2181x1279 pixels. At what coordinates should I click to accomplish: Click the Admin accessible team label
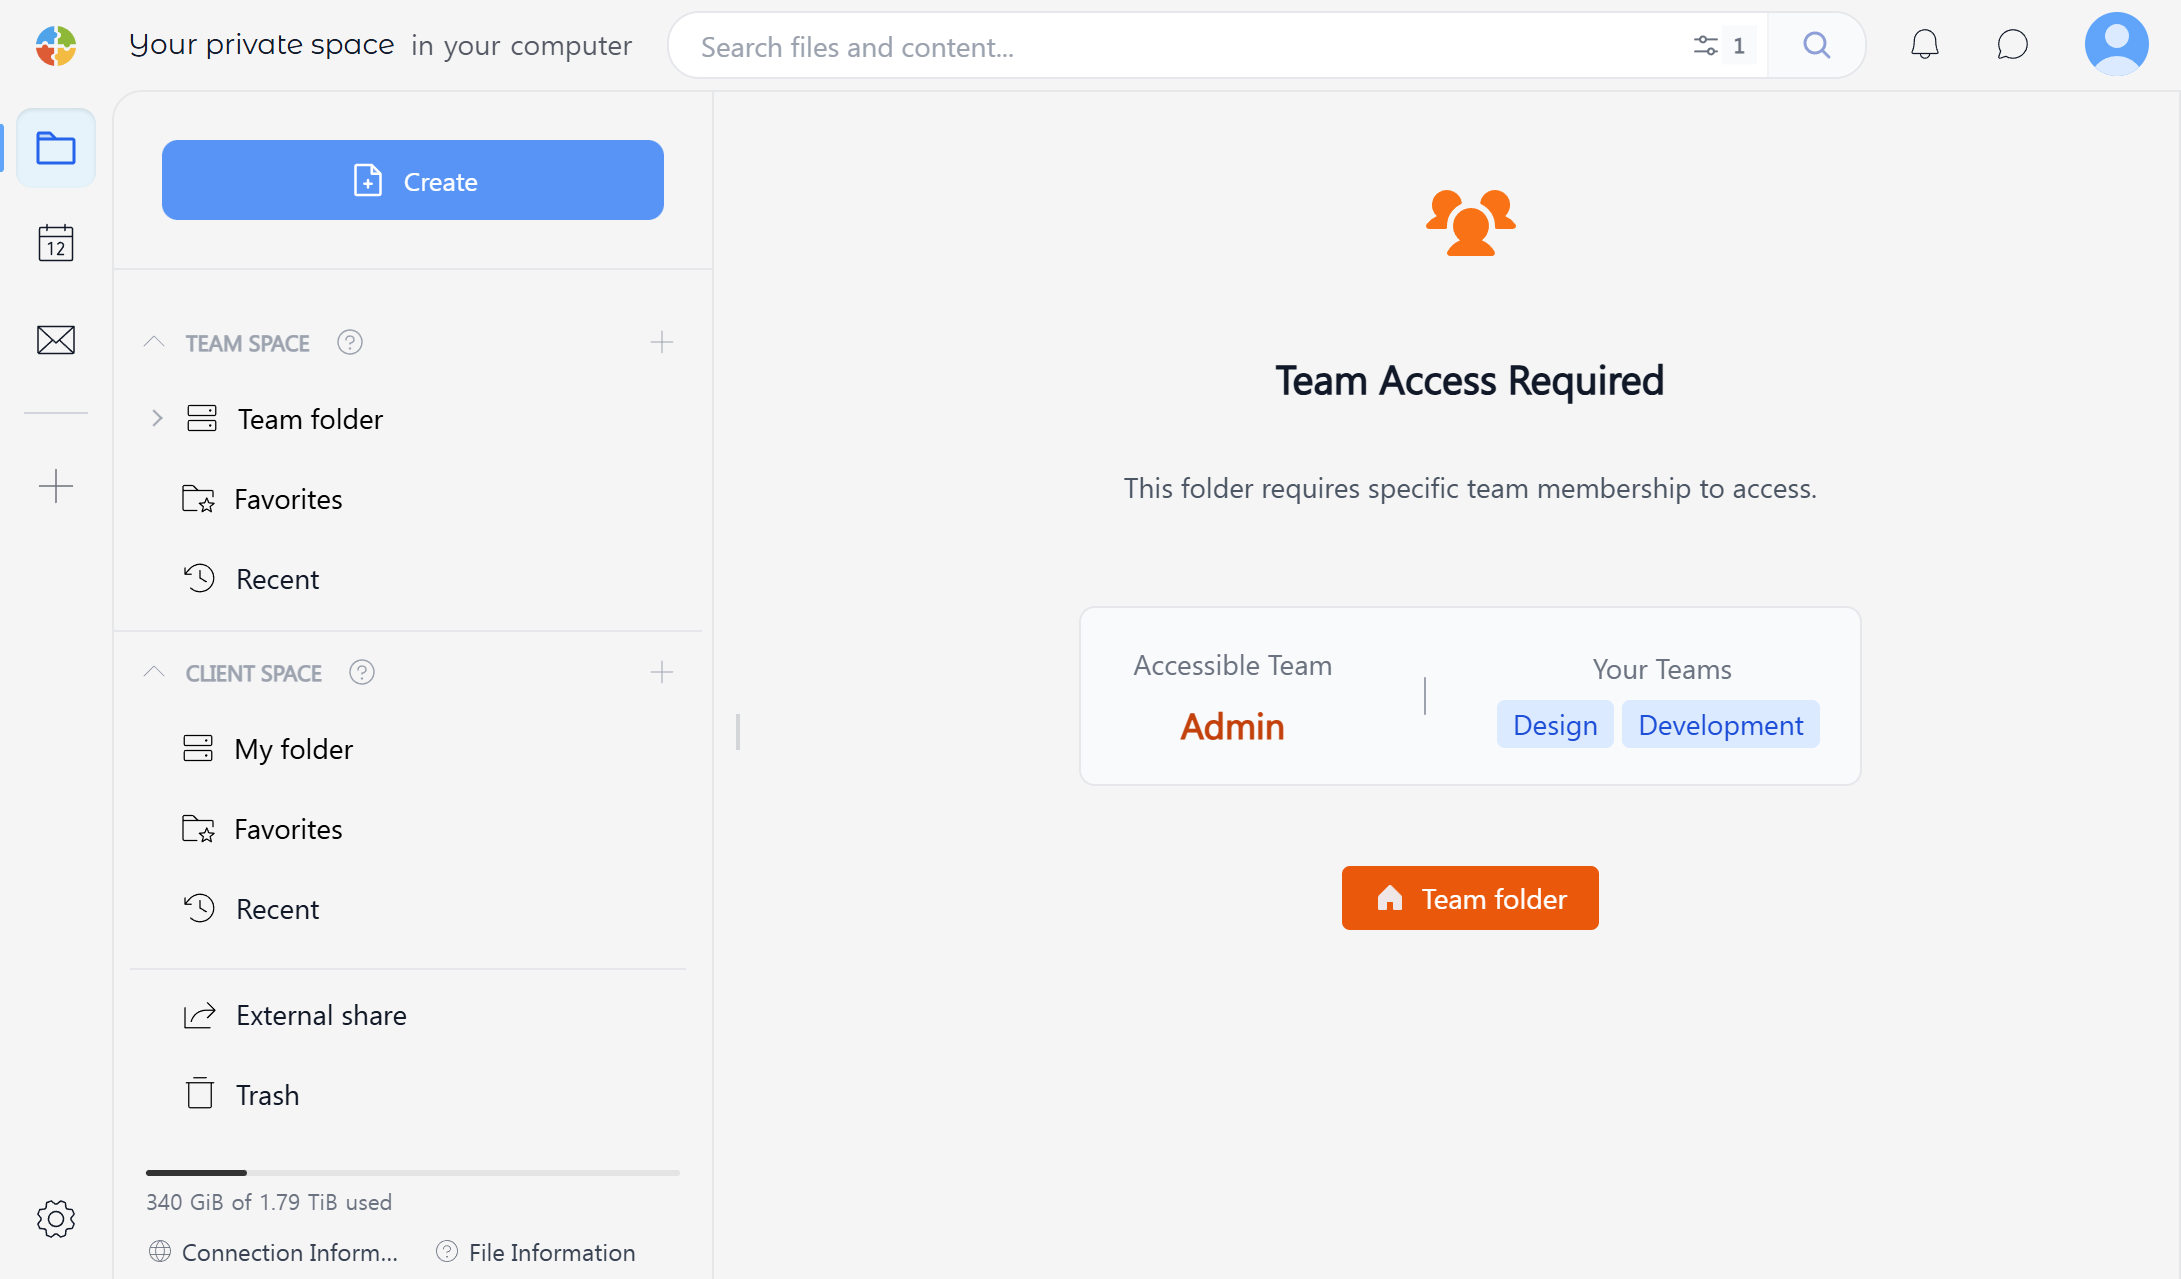(x=1232, y=727)
